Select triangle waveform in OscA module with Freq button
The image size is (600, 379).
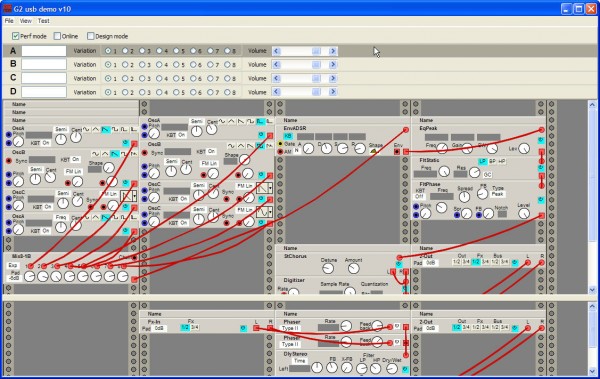coord(96,217)
